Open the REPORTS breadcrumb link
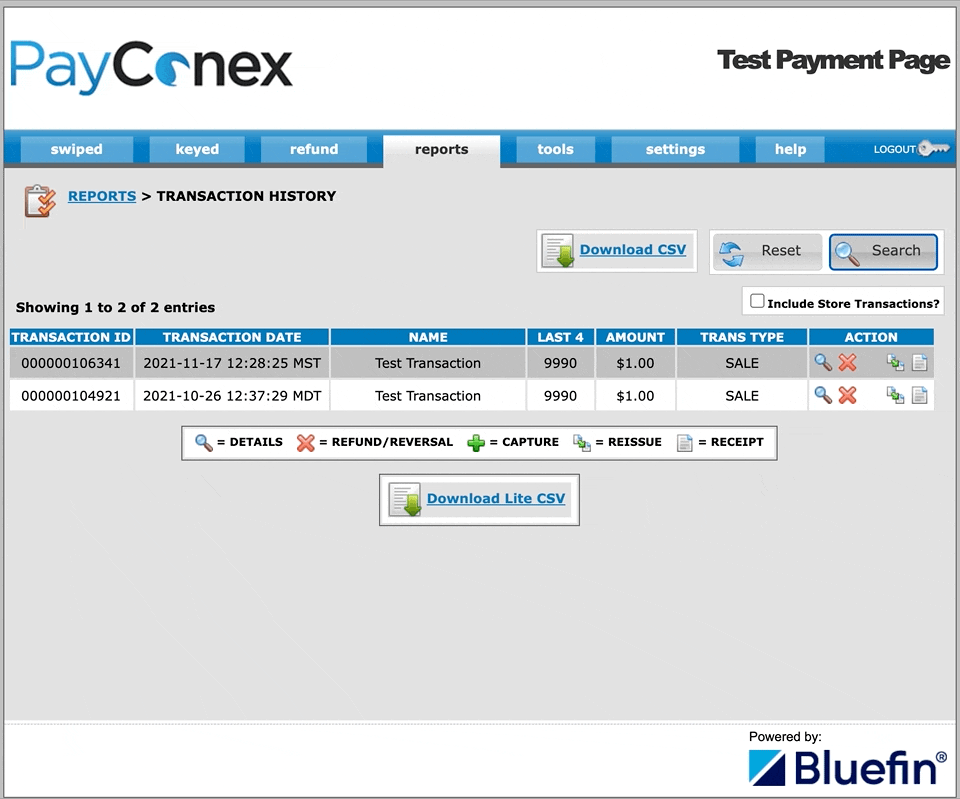The image size is (960, 799). (x=101, y=196)
